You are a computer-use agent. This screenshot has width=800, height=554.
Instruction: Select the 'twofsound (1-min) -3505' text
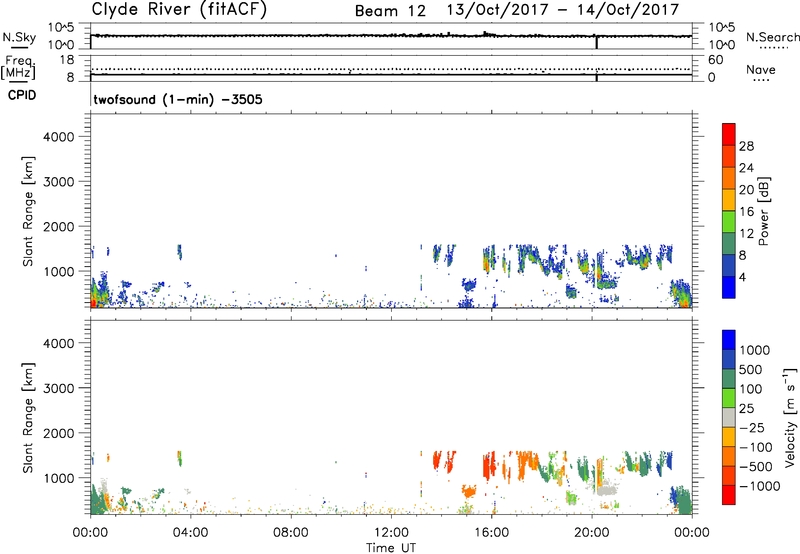point(178,99)
